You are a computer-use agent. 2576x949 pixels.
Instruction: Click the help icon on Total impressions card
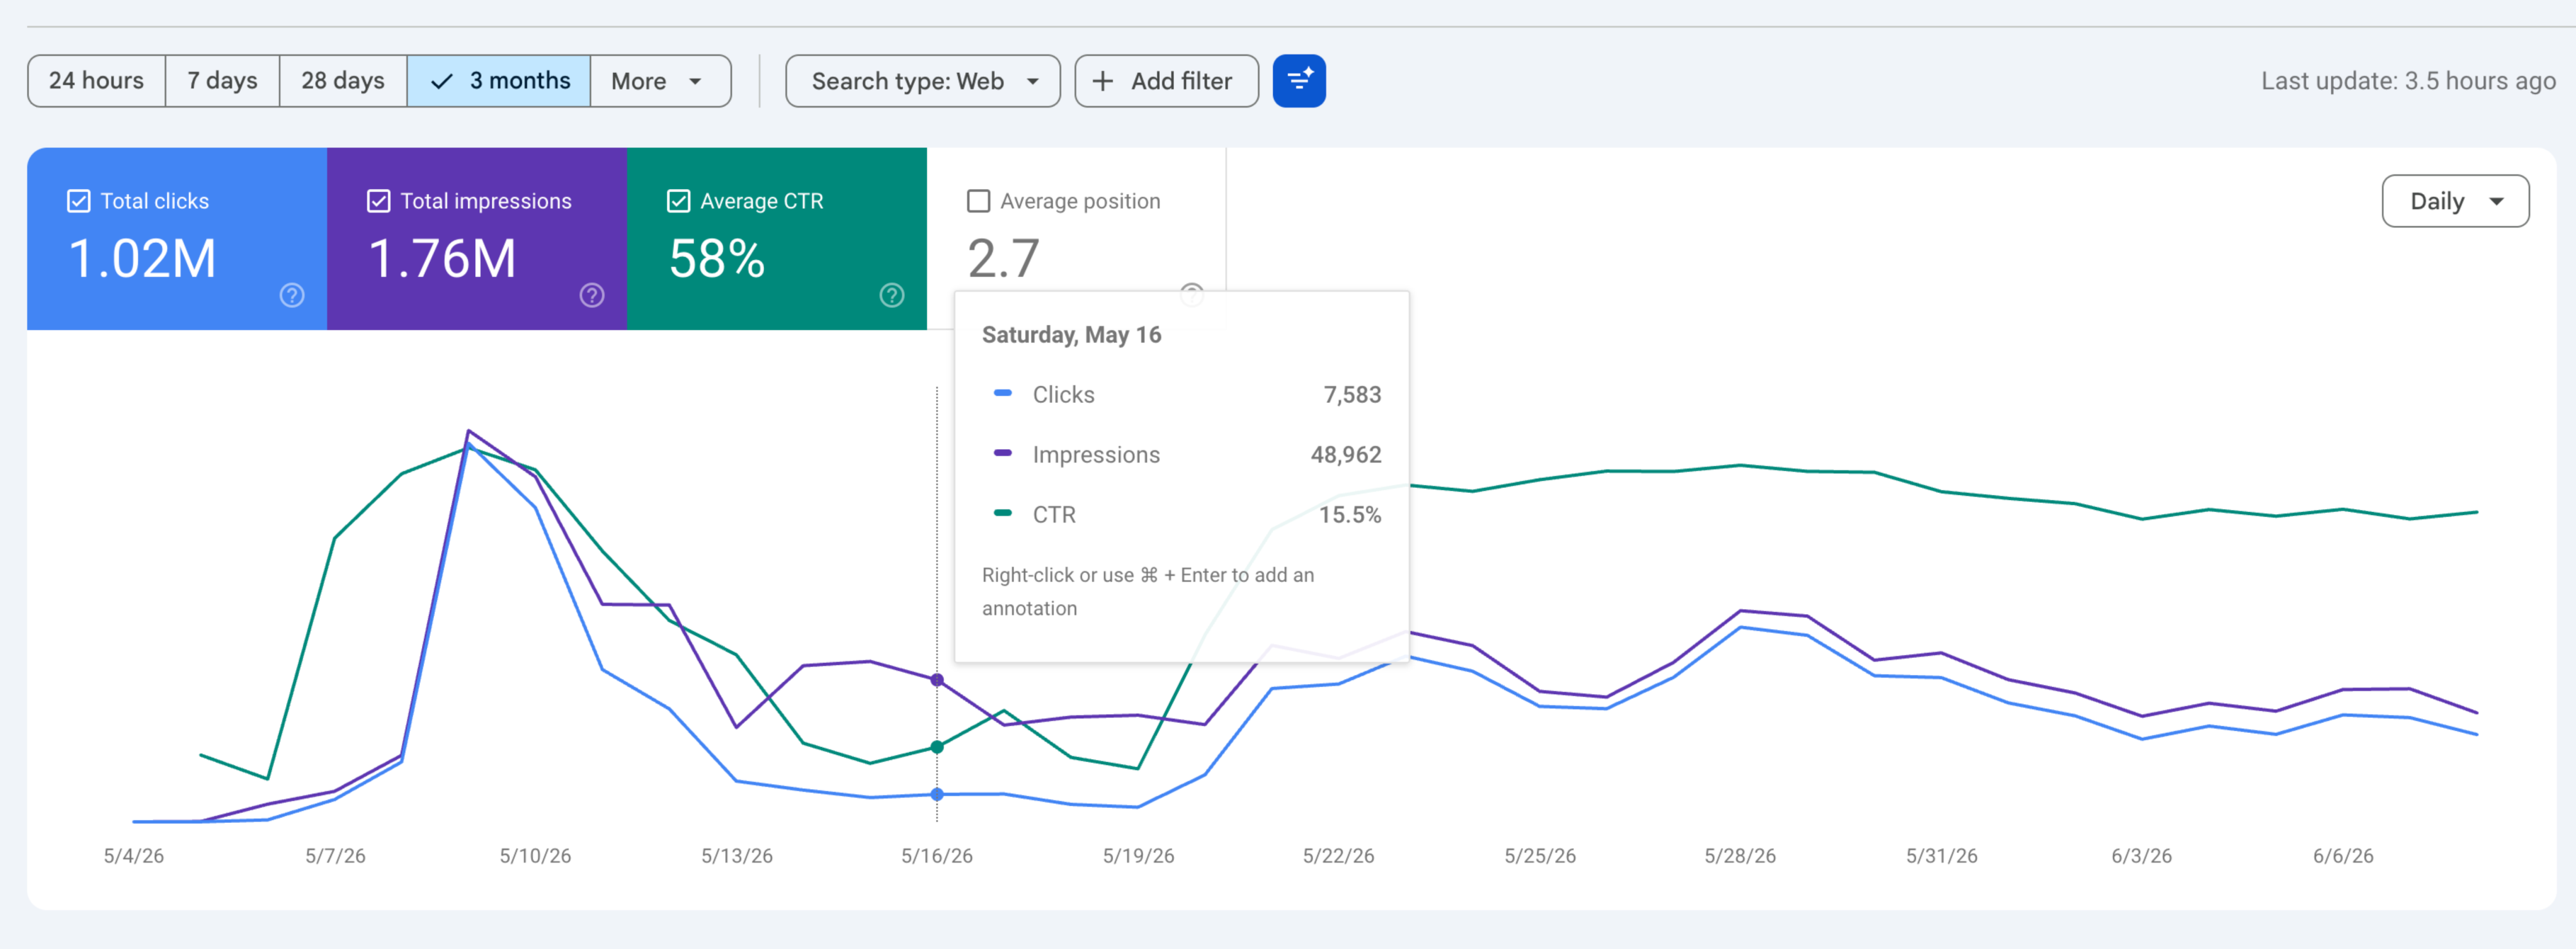[592, 295]
